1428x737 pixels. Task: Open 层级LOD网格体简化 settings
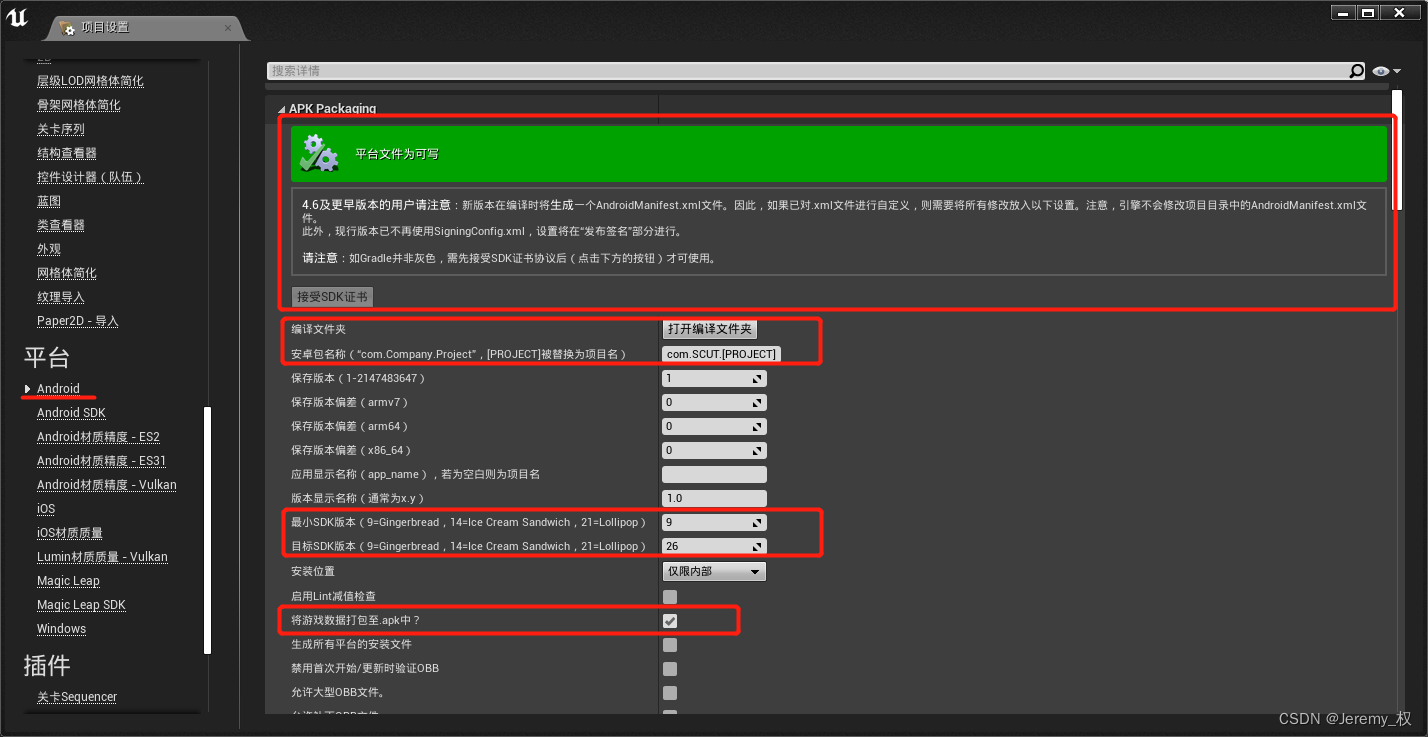coord(90,81)
